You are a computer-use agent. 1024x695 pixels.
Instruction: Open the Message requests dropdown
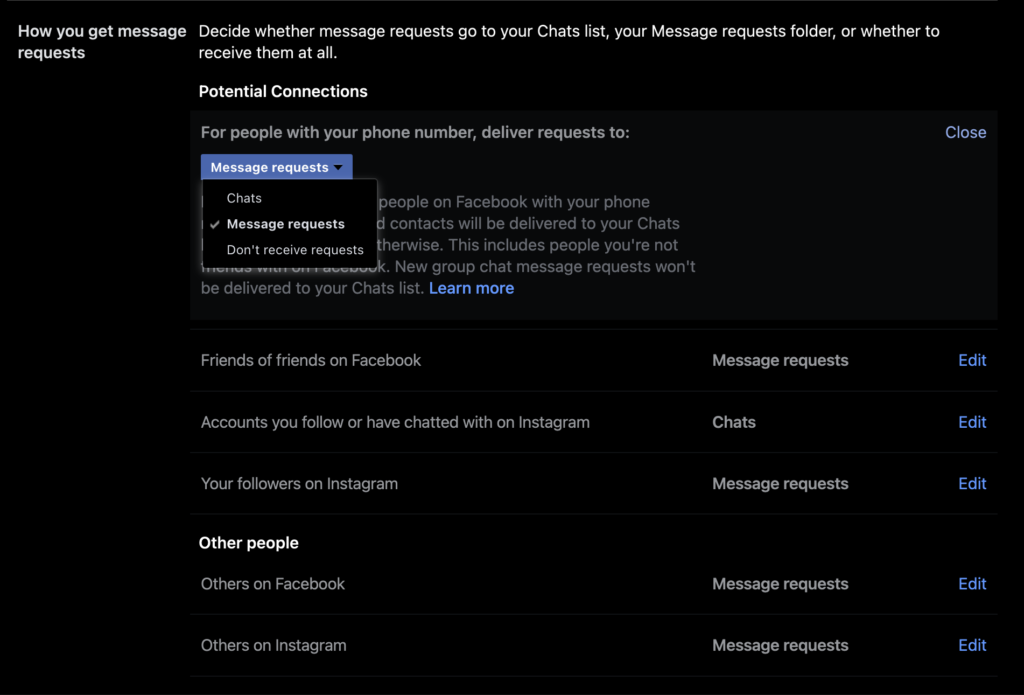[x=276, y=166]
